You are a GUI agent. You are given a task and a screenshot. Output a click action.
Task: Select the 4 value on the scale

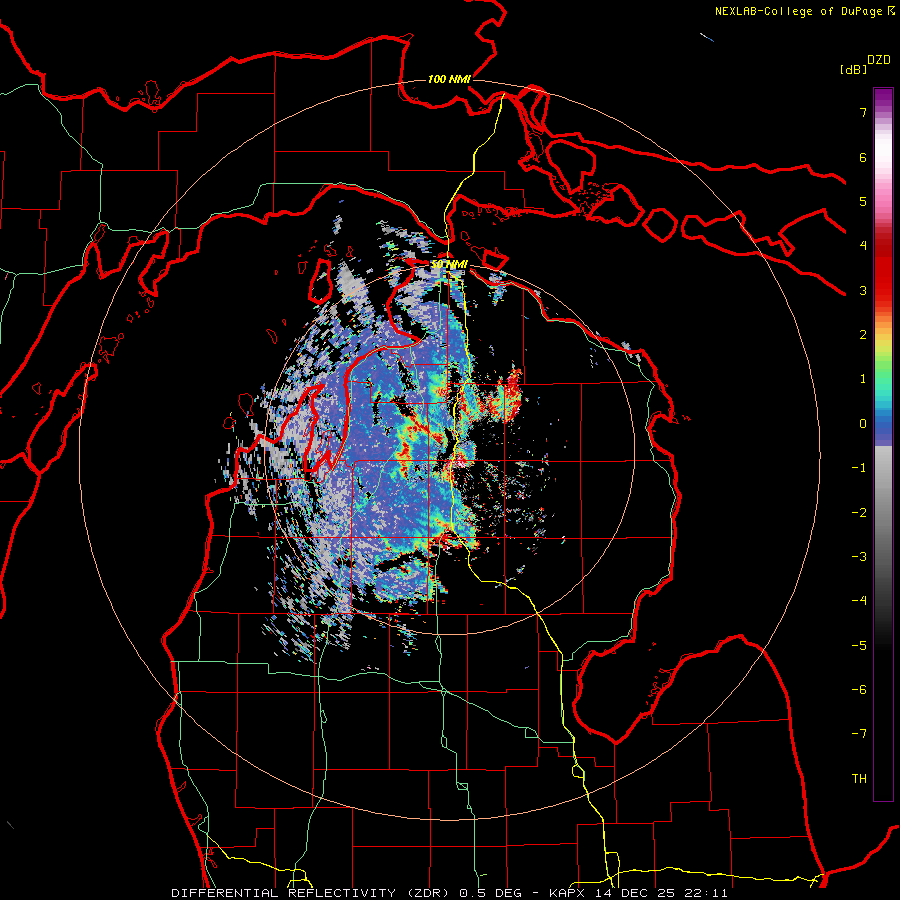point(863,246)
